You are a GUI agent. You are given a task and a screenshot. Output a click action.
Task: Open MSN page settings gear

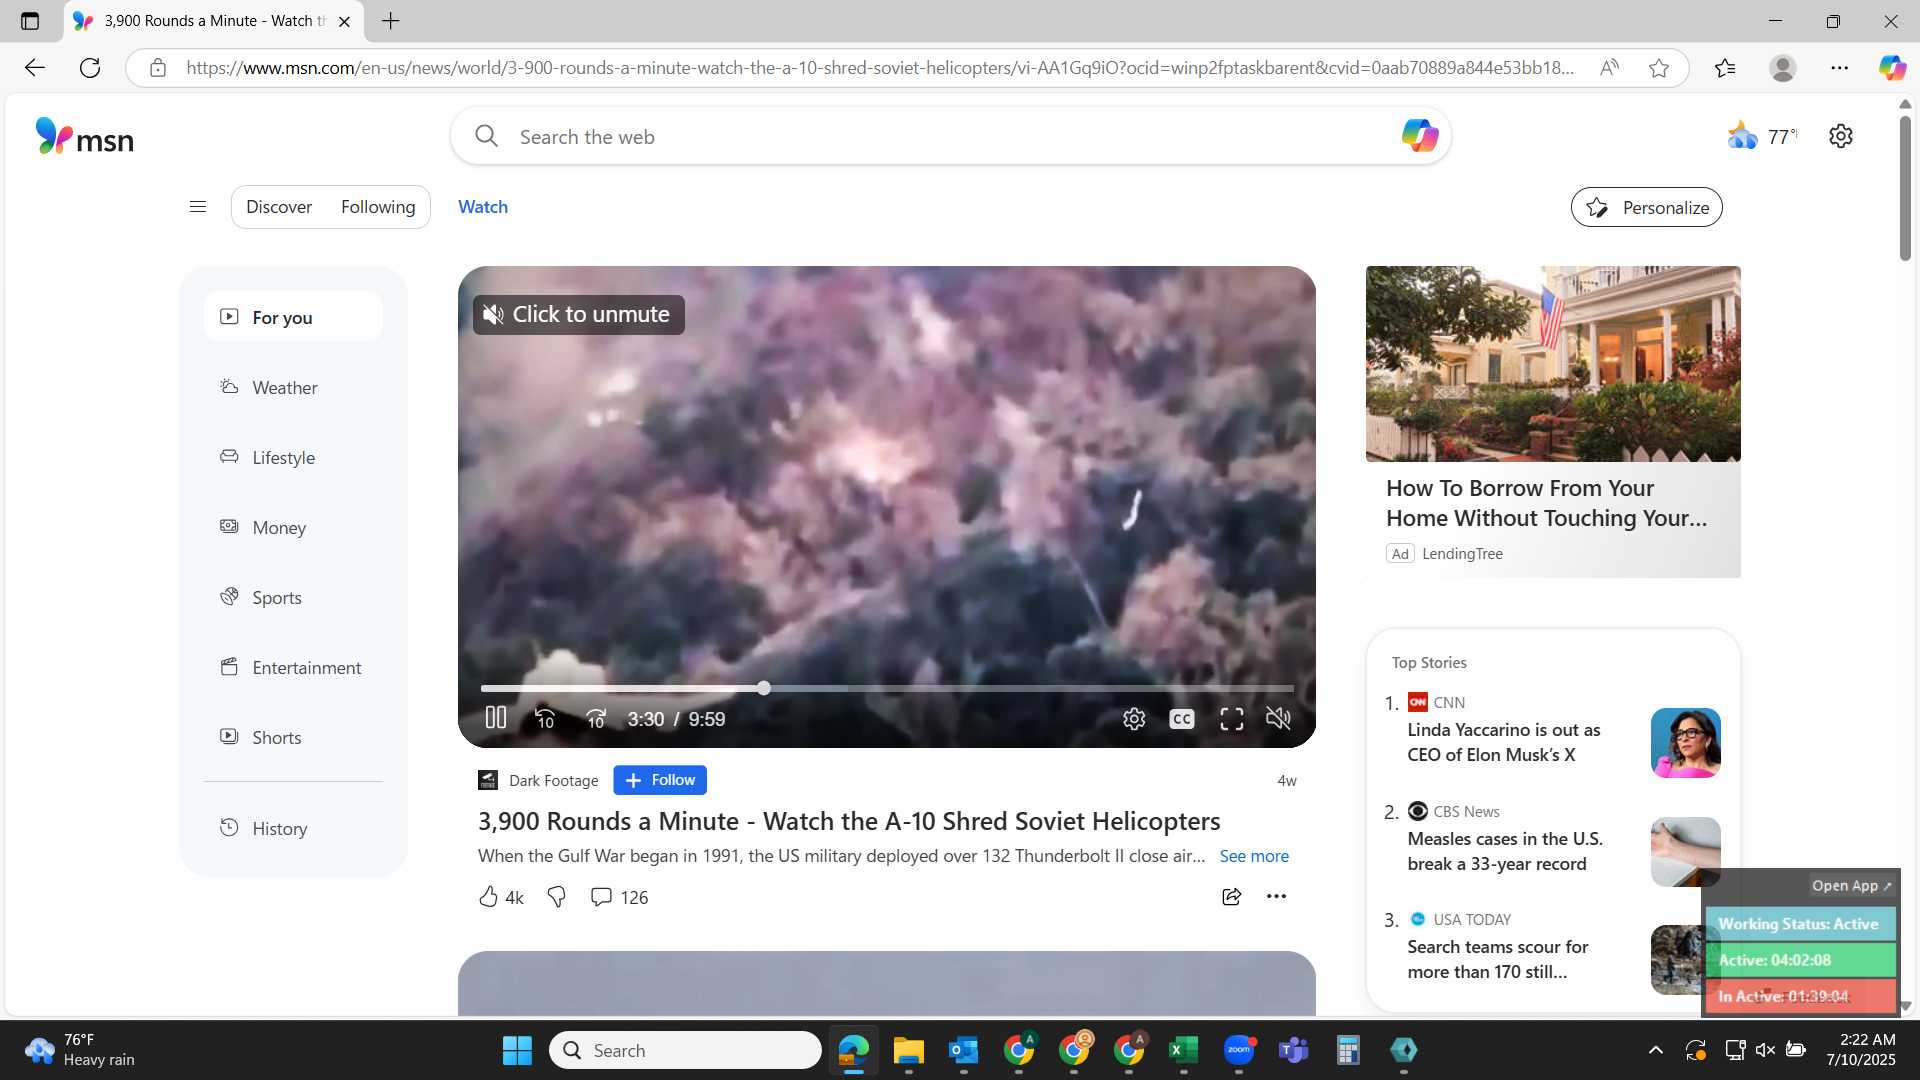click(x=1841, y=136)
